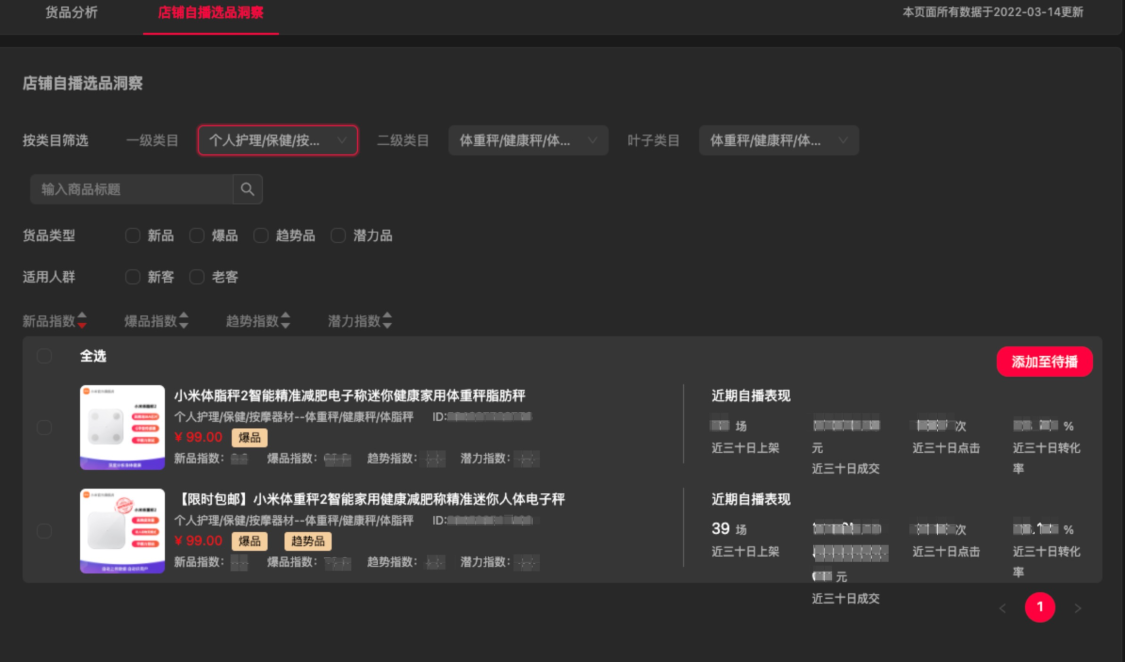Click page 1 pagination button
The image size is (1125, 662).
pyautogui.click(x=1040, y=607)
